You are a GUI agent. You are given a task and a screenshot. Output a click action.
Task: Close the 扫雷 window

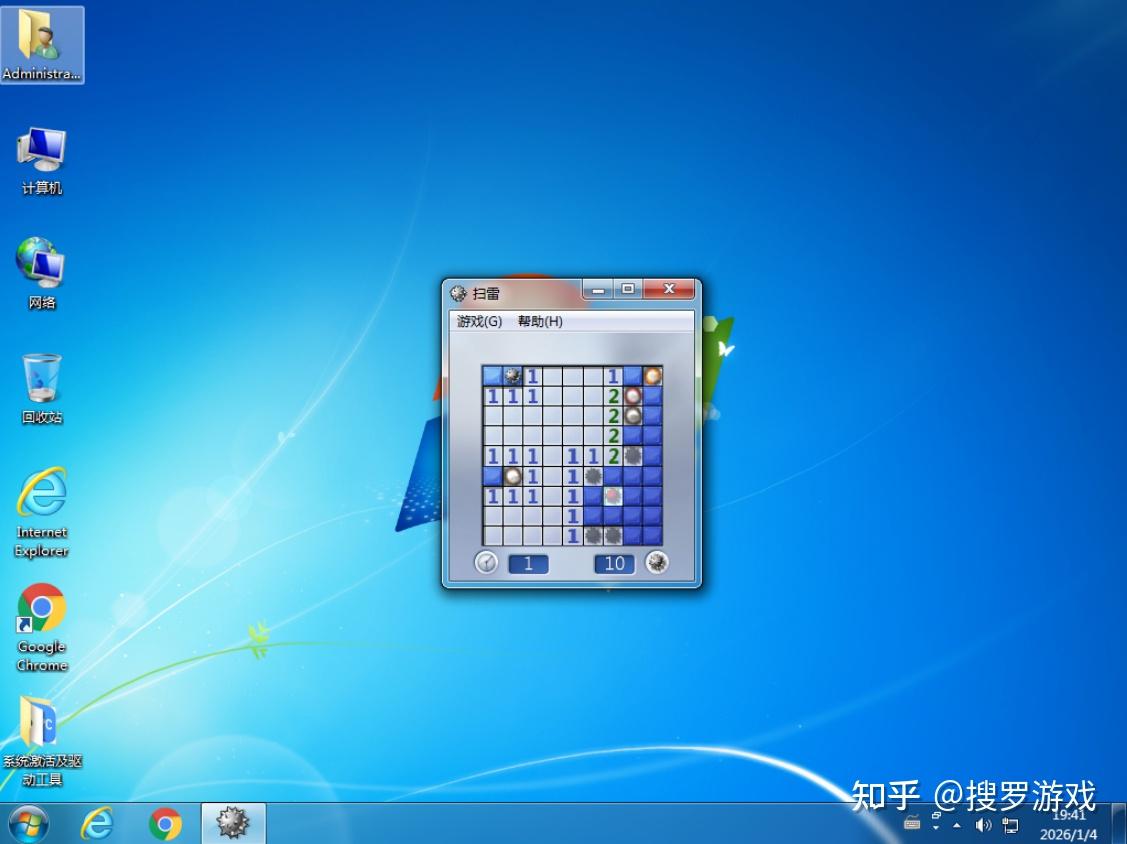tap(669, 289)
